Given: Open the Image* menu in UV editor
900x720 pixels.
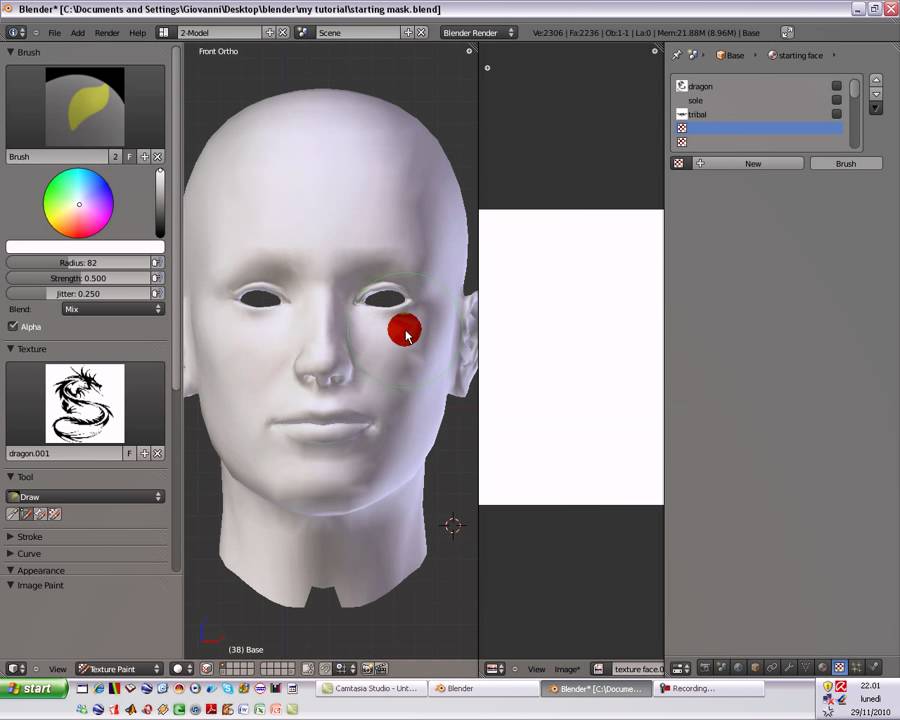Looking at the screenshot, I should pyautogui.click(x=567, y=669).
